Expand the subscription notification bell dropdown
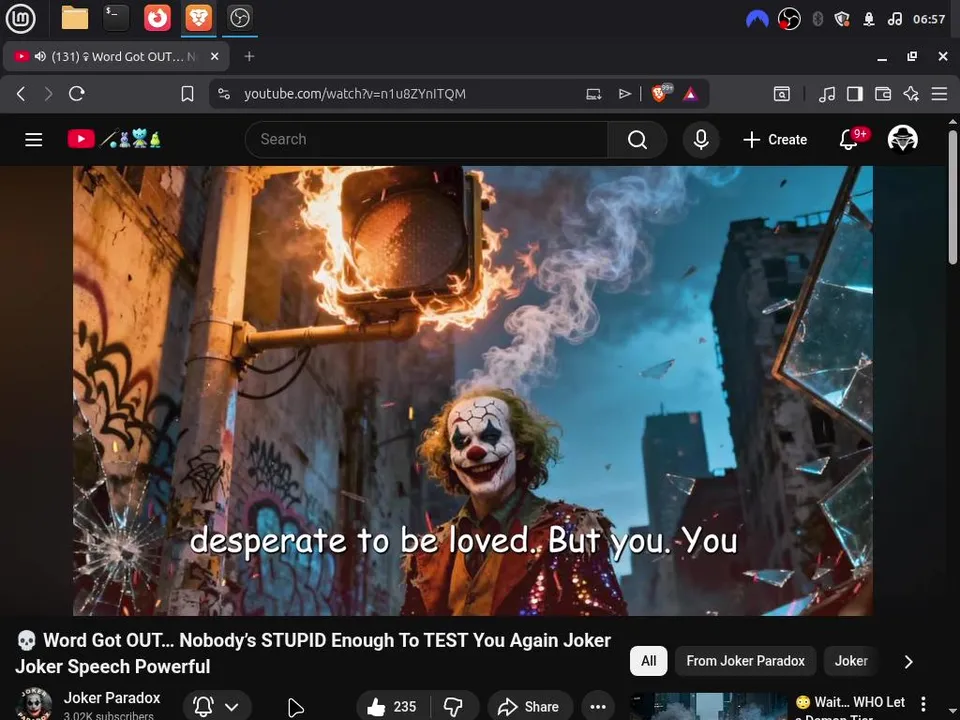The width and height of the screenshot is (960, 720). 216,707
